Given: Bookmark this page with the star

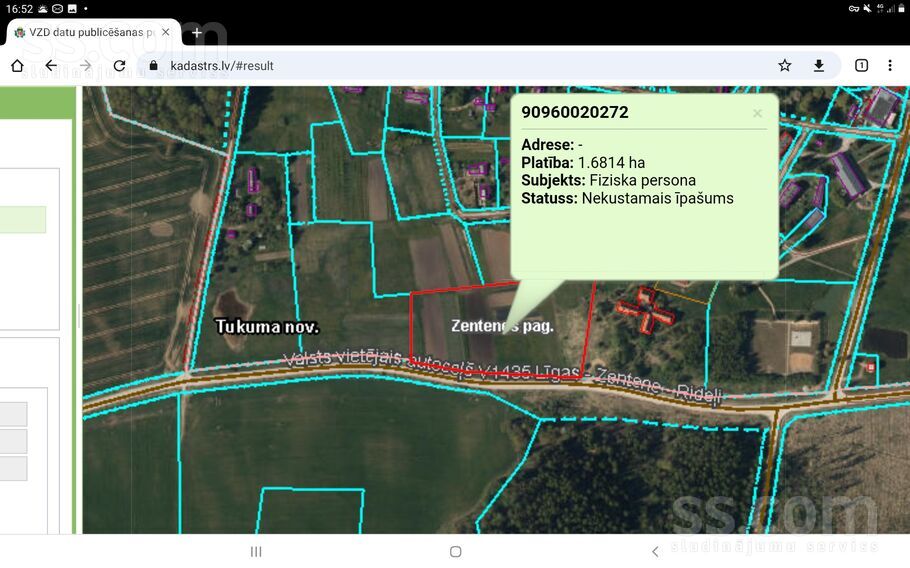Looking at the screenshot, I should coord(785,66).
